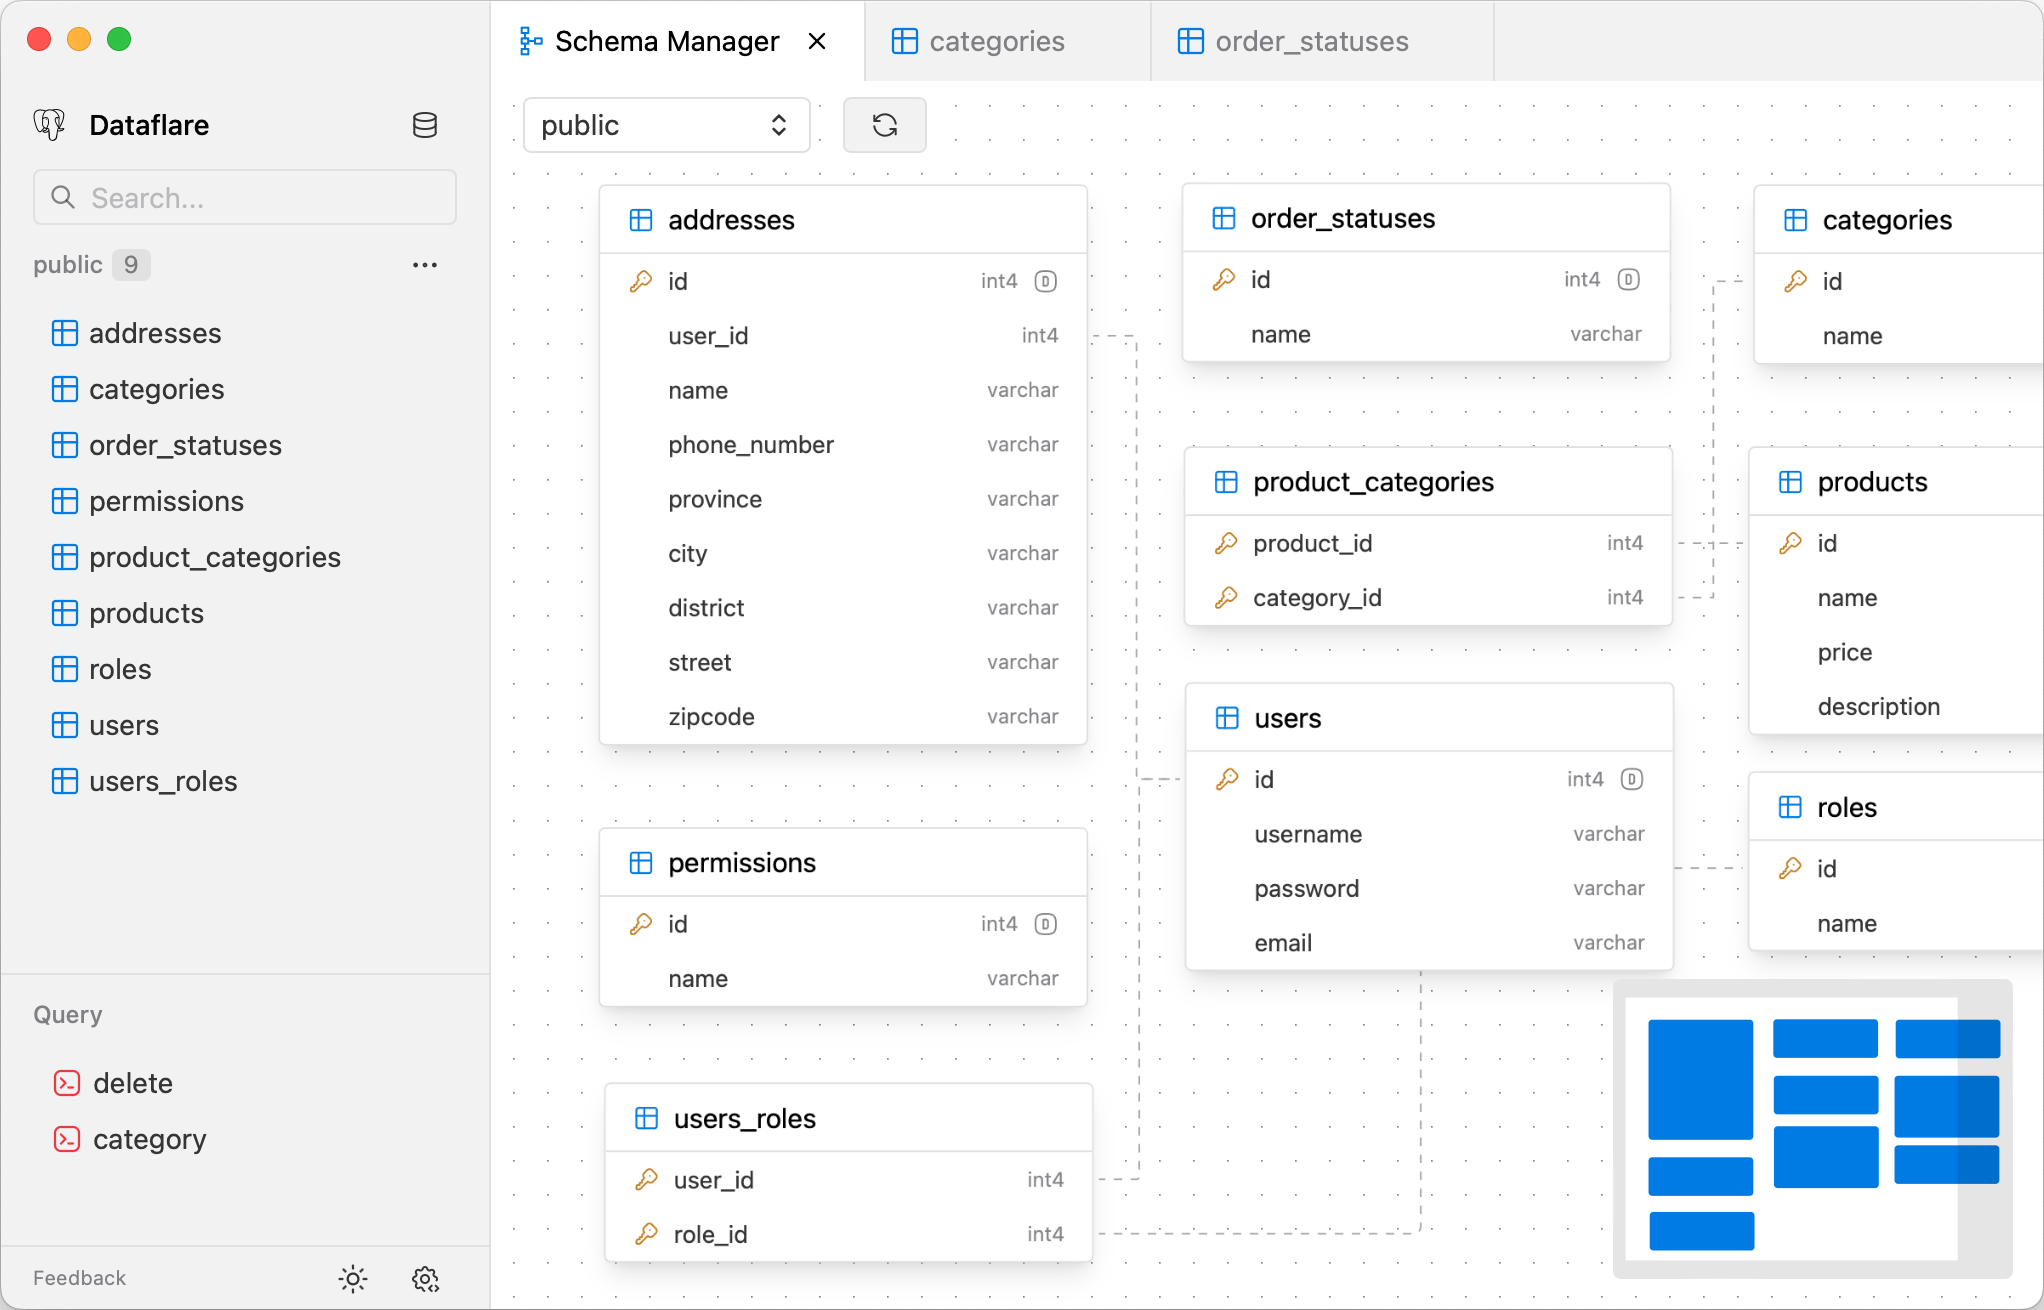
Task: Open the delete query item
Action: tap(132, 1083)
